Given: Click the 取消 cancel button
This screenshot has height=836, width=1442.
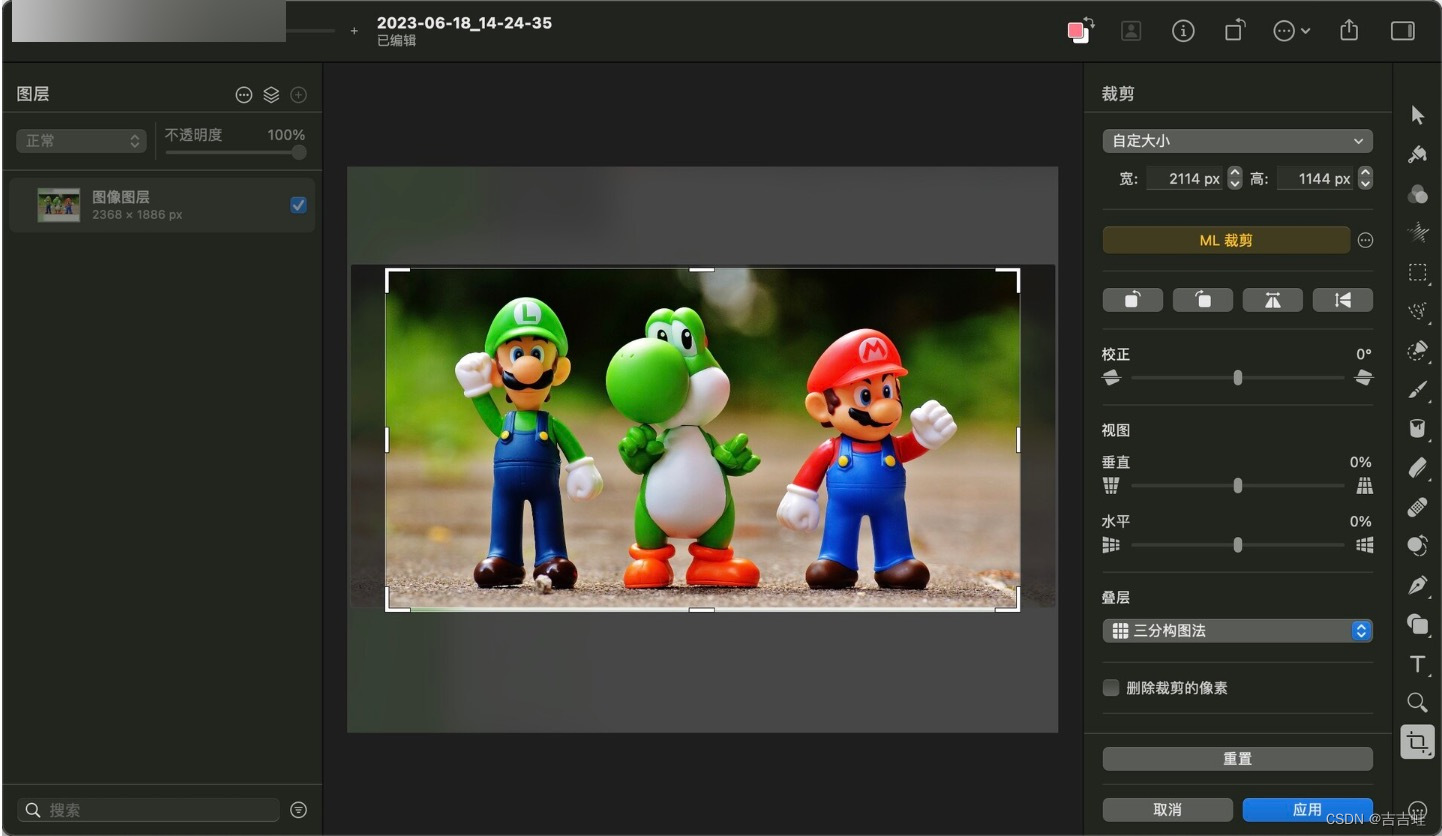Looking at the screenshot, I should click(1168, 809).
